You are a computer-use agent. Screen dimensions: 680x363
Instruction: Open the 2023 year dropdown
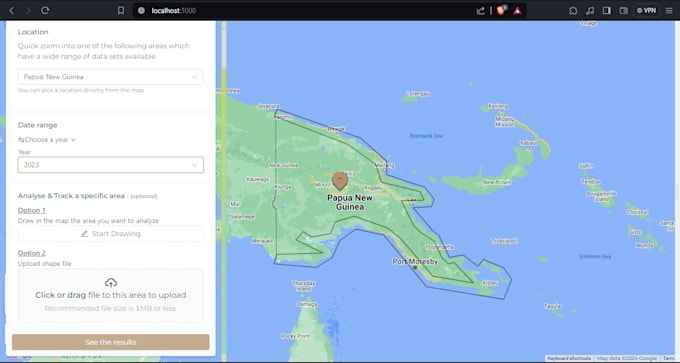[111, 165]
